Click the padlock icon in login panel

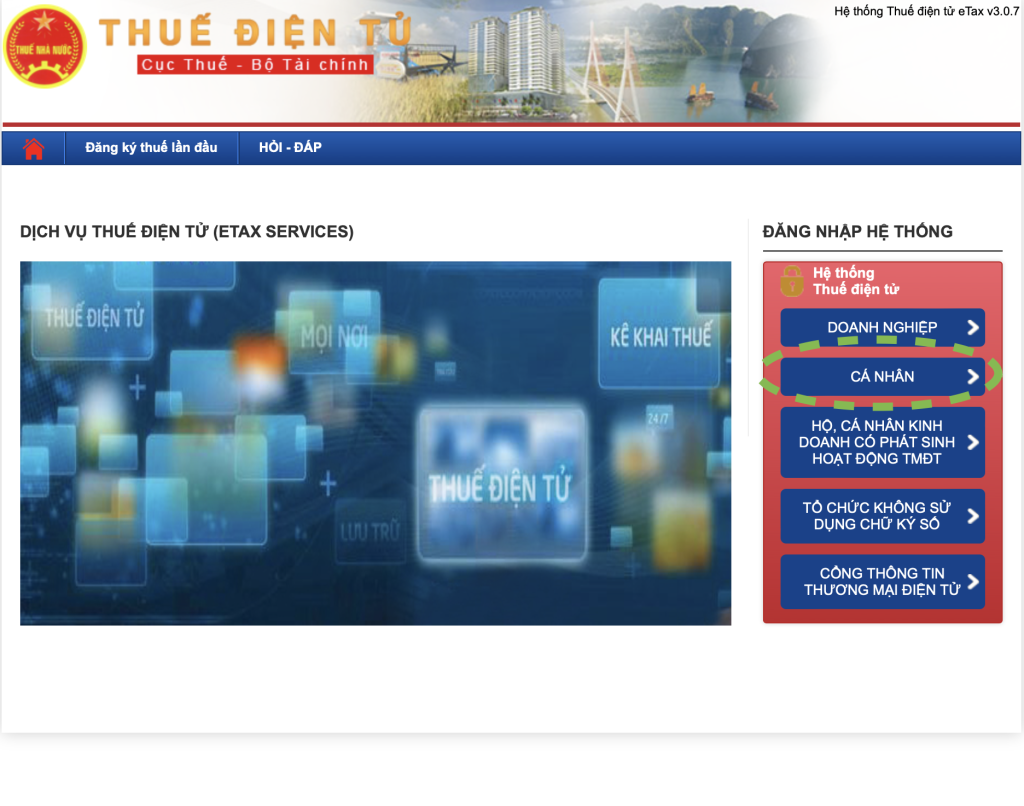(792, 280)
